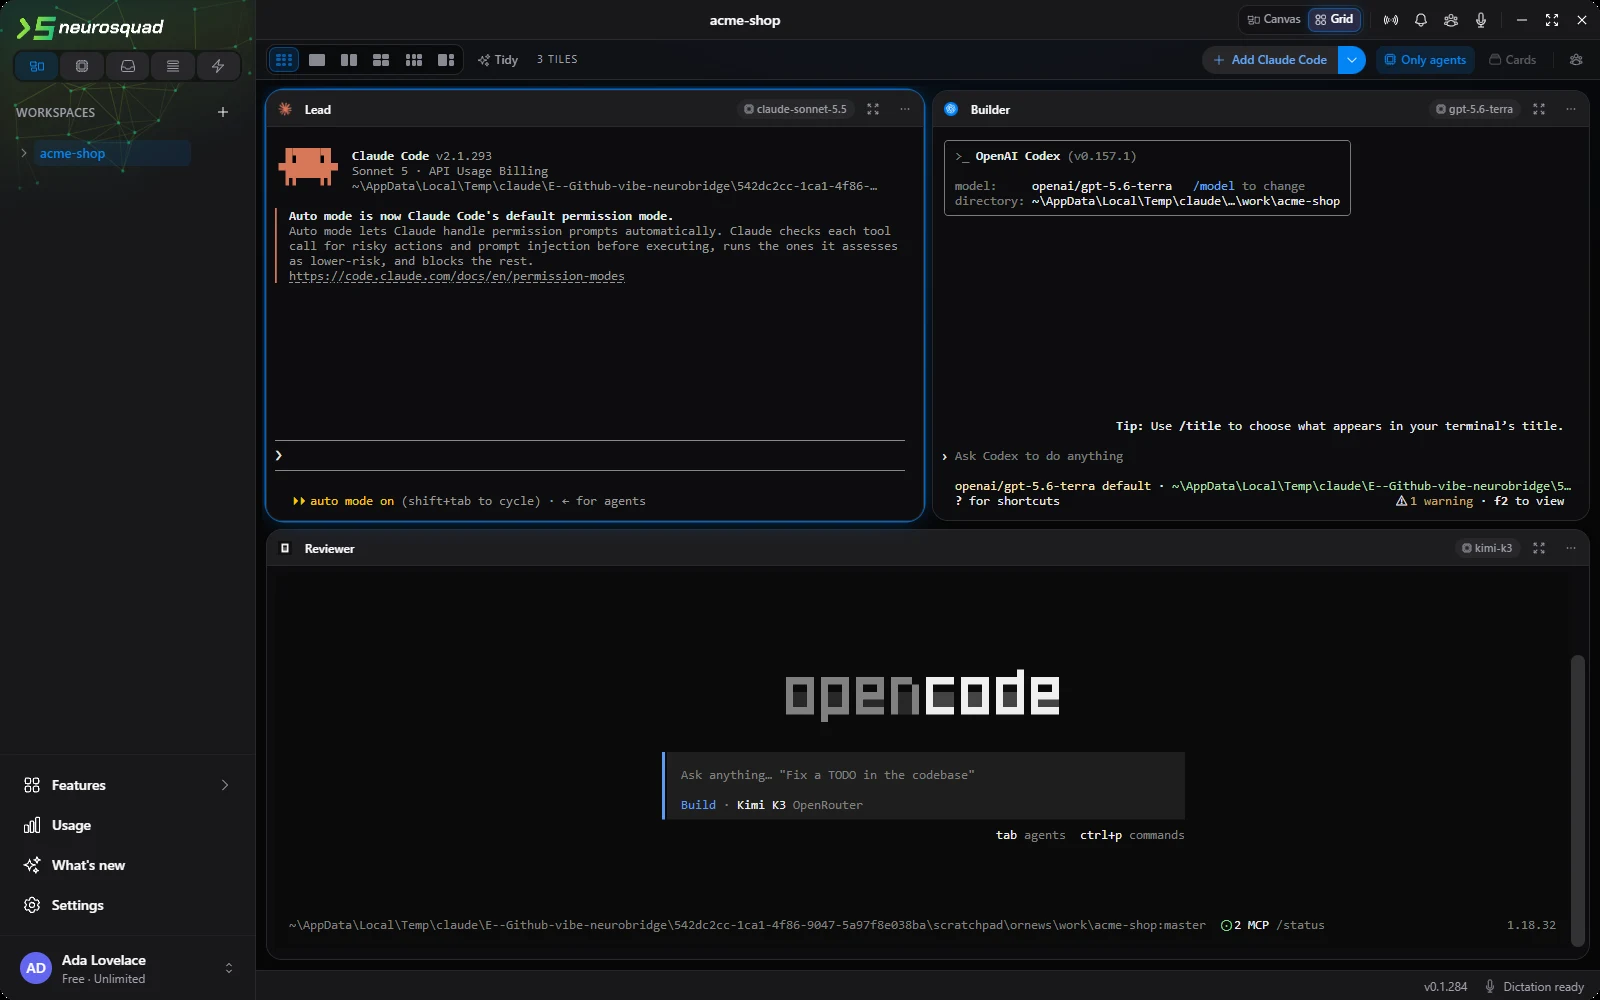The width and height of the screenshot is (1600, 1000).
Task: Select the 3x2 grid layout
Action: pos(414,60)
